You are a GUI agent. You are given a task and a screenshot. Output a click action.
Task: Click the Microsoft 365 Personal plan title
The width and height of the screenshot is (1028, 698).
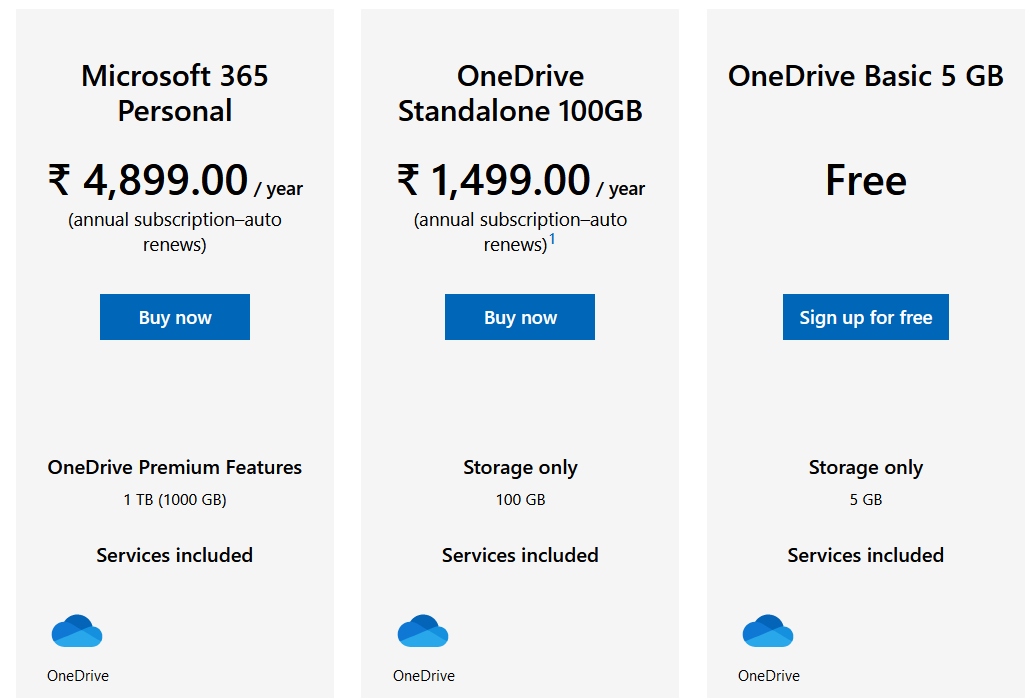pyautogui.click(x=175, y=93)
